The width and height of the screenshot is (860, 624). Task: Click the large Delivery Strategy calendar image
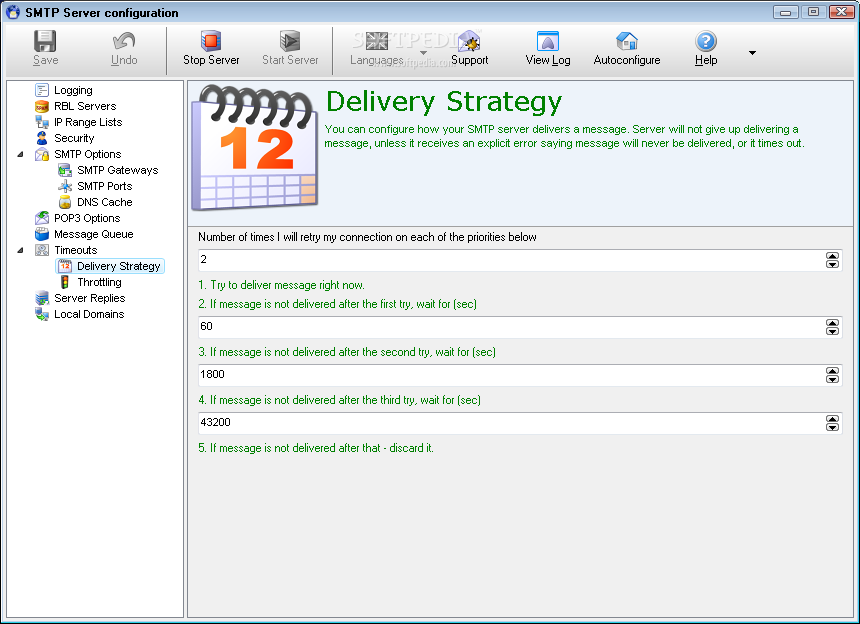[x=254, y=148]
